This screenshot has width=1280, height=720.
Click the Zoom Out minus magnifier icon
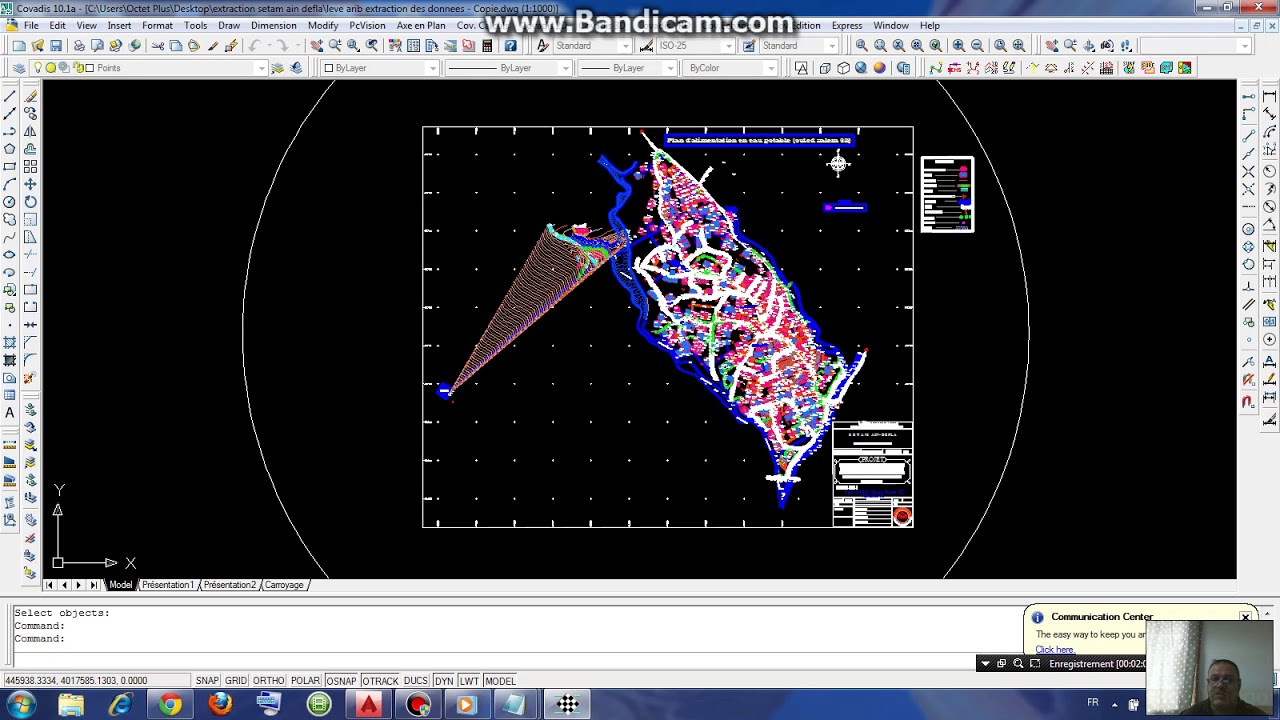(x=977, y=46)
